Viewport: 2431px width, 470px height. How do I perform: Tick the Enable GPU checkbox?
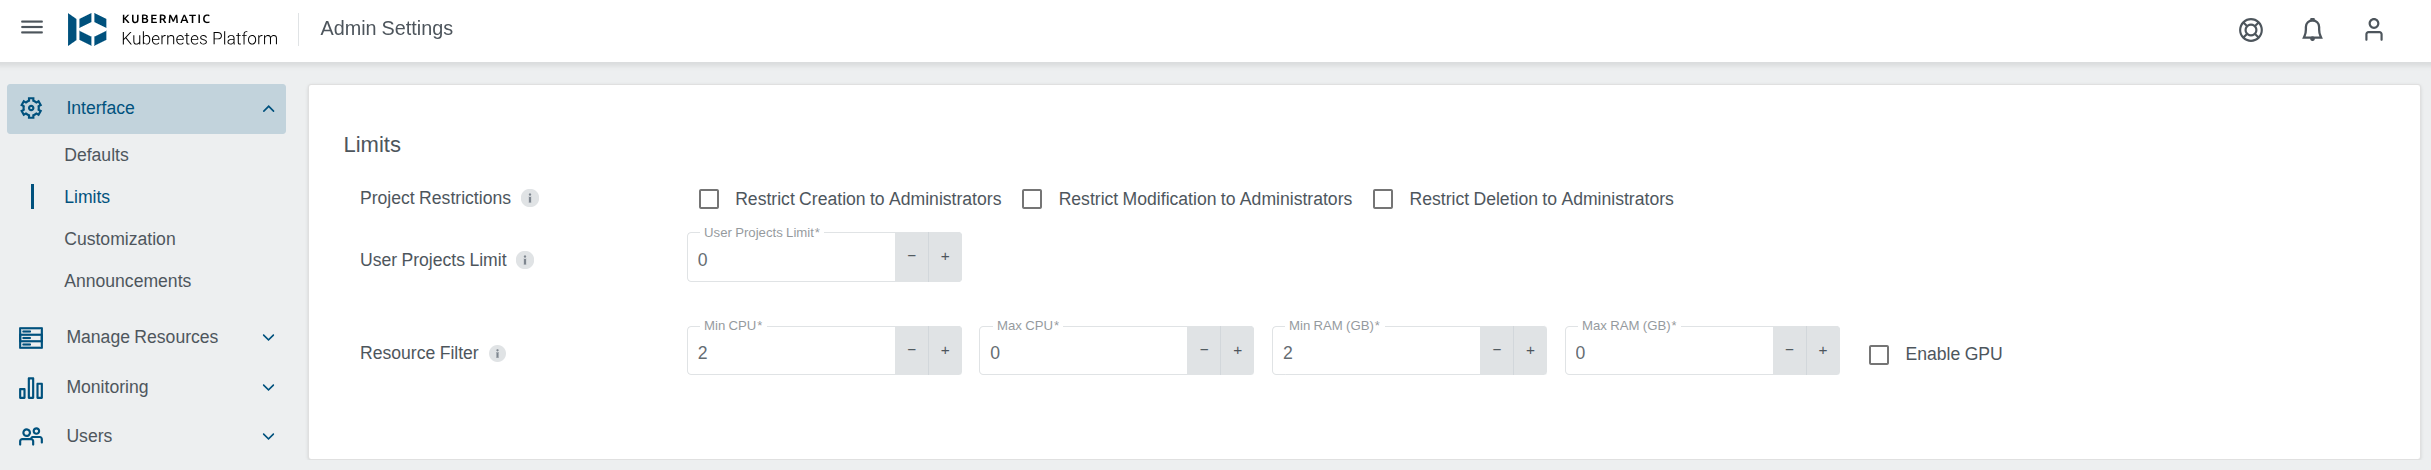(x=1879, y=355)
